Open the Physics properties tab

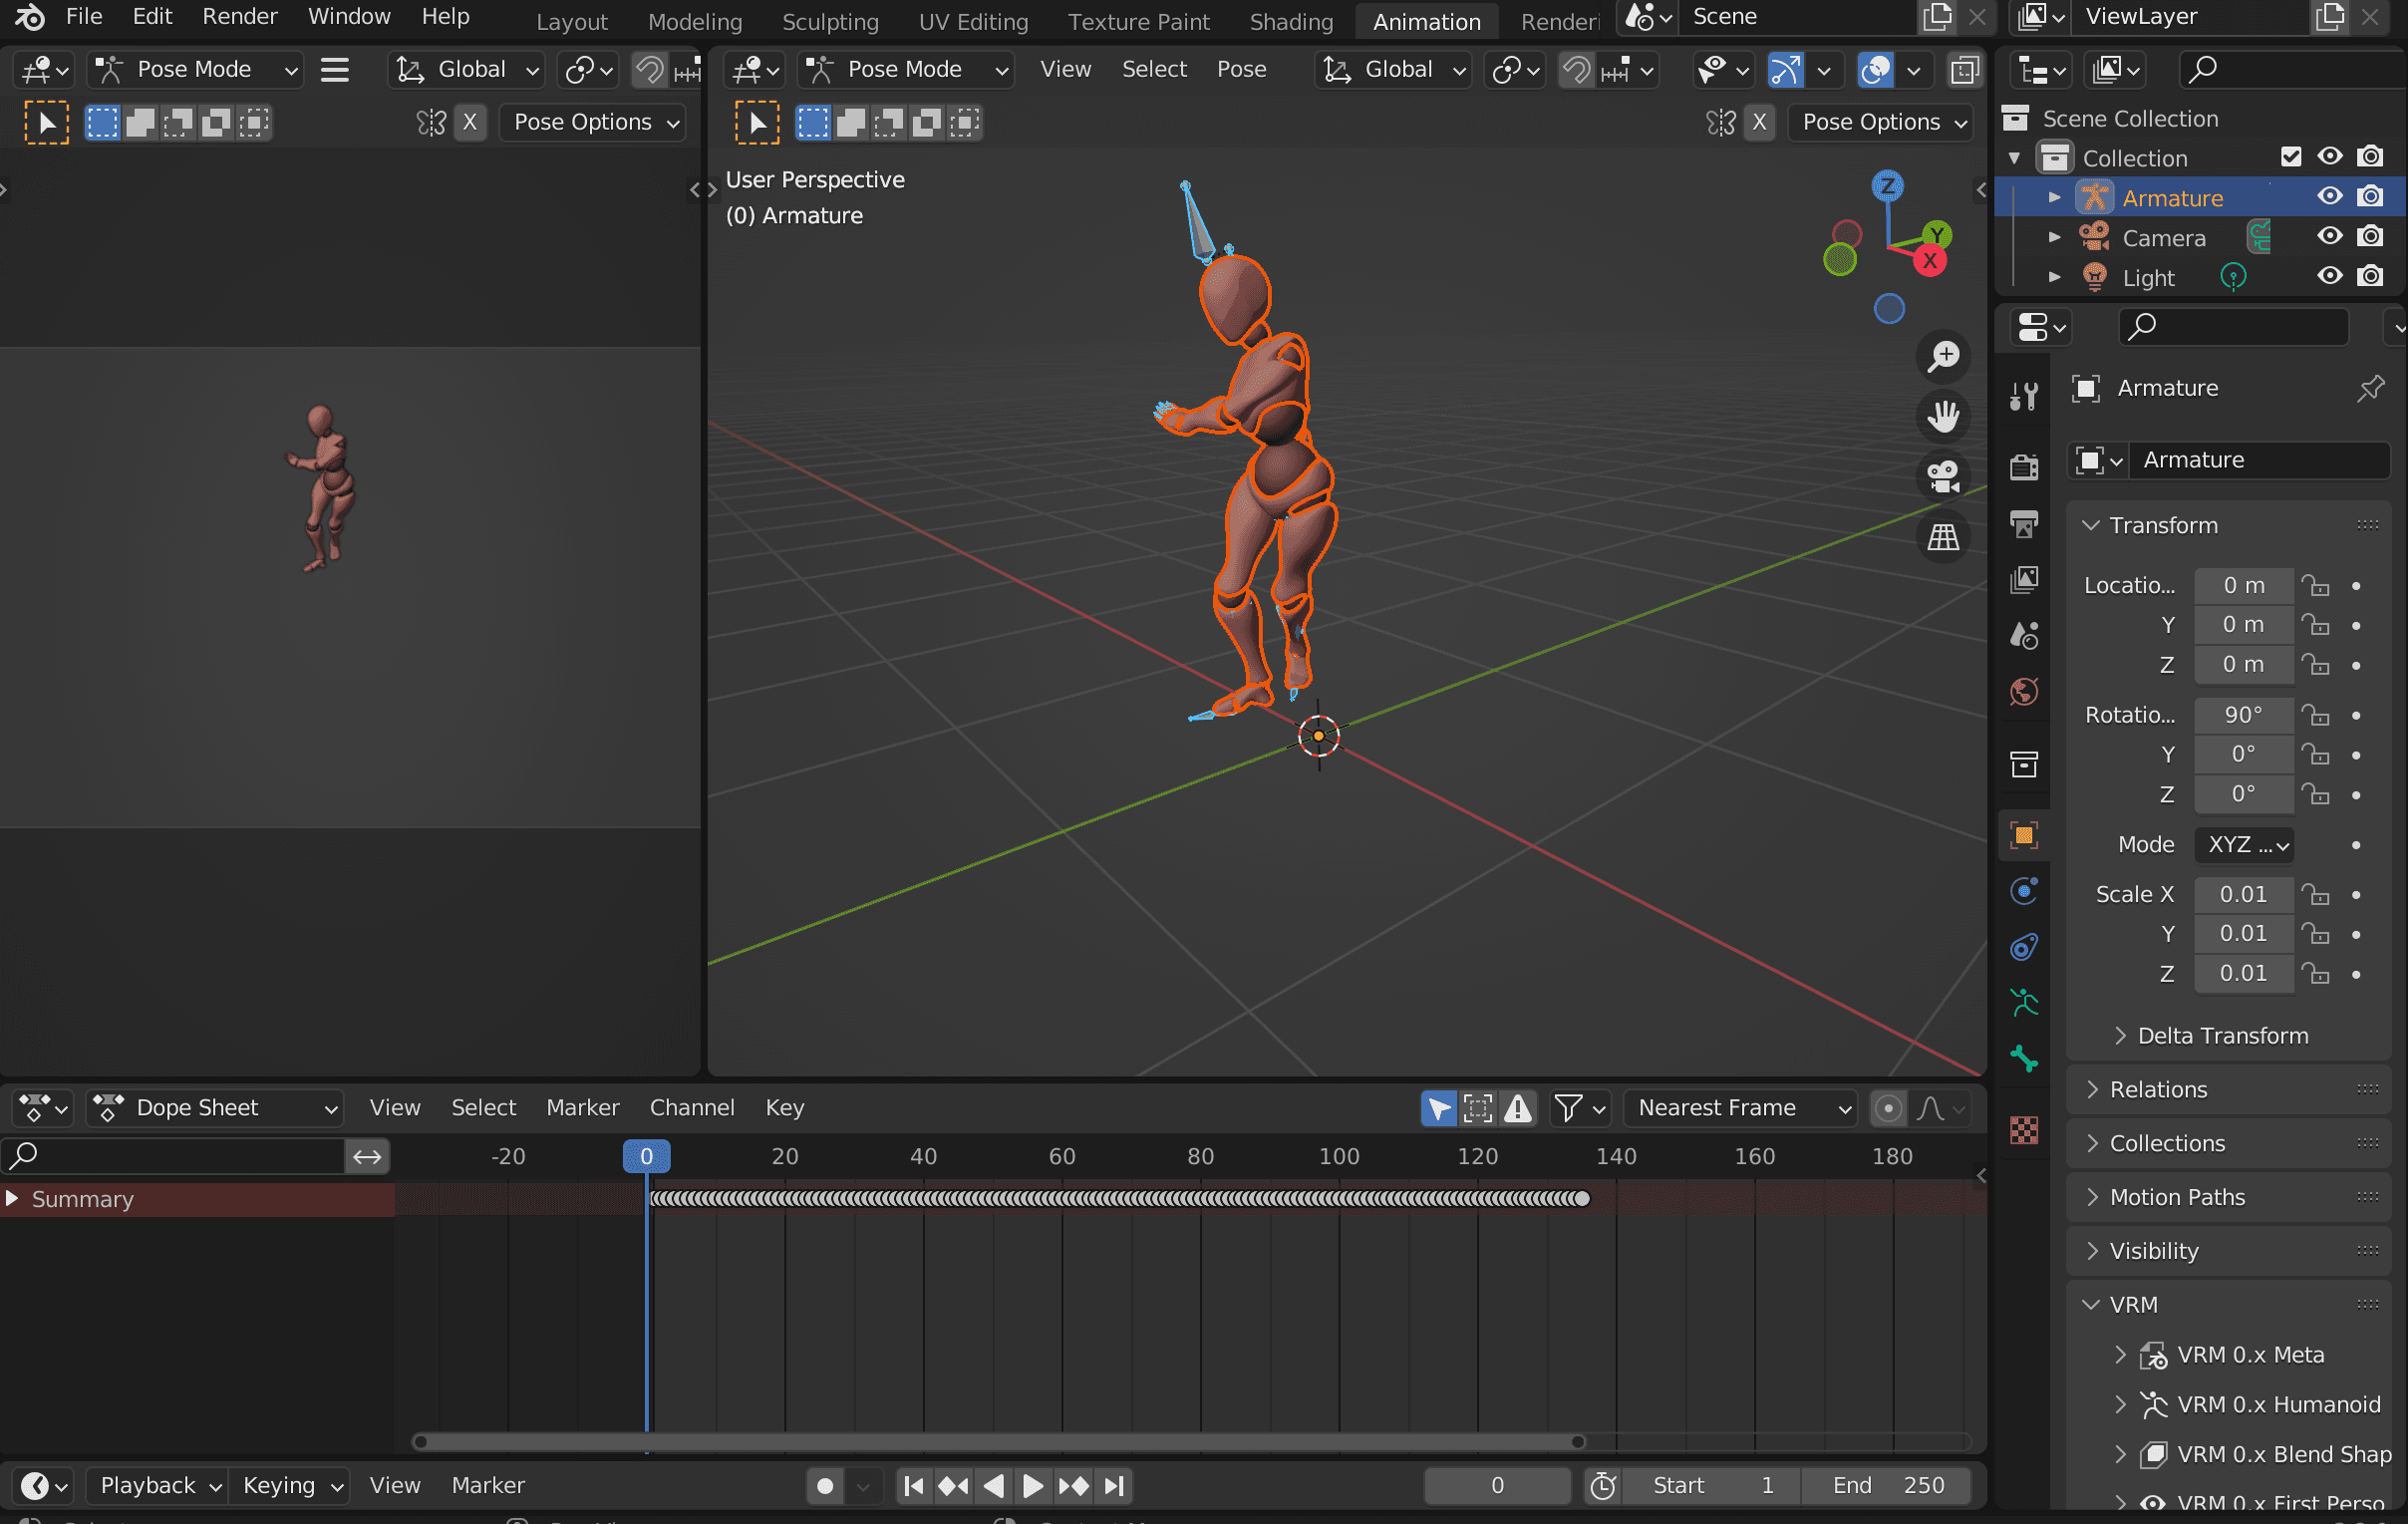pos(2024,891)
